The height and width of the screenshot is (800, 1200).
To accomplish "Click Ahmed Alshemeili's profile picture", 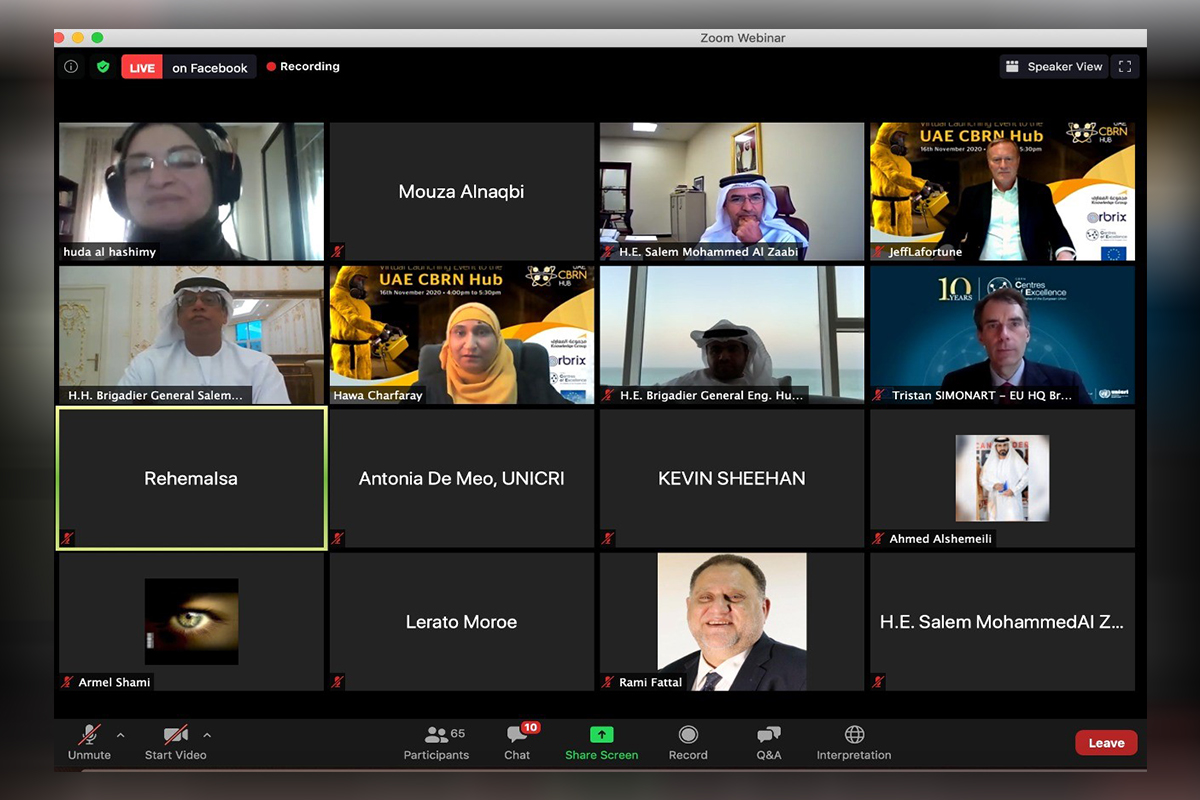I will [1002, 478].
